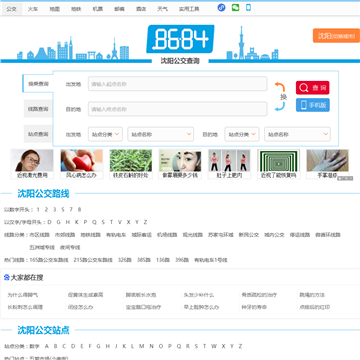This screenshot has height=360, width=360.
Task: Swap departure and destination with 换 arrows
Action: 281,97
